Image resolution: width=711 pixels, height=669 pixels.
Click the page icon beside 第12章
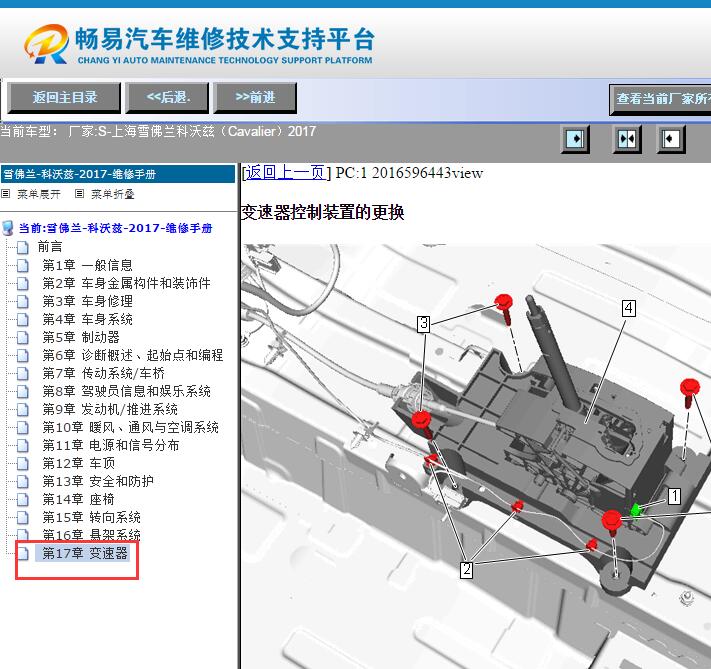(23, 464)
